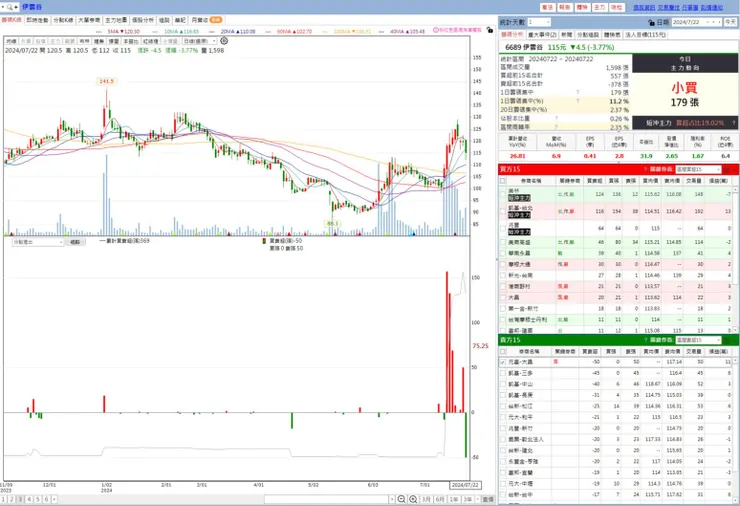Screen dimensions: 740x506
Task: Click the bottom input field beside zoom icons
Action: 326,499
